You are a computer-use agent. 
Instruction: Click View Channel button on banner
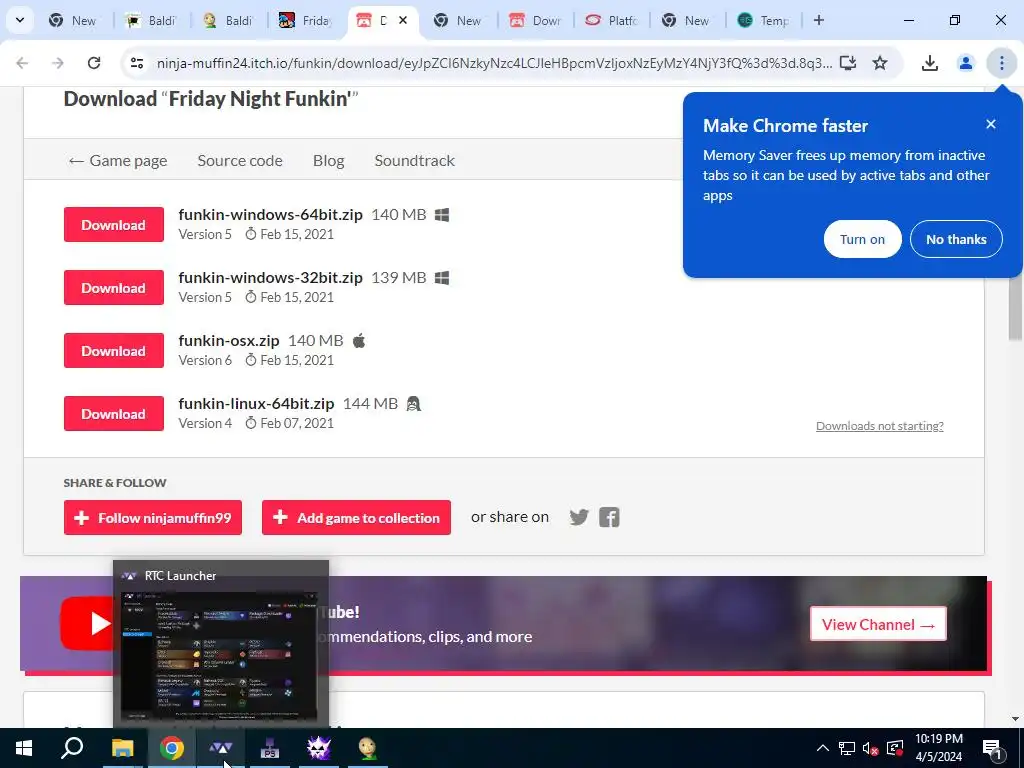878,624
